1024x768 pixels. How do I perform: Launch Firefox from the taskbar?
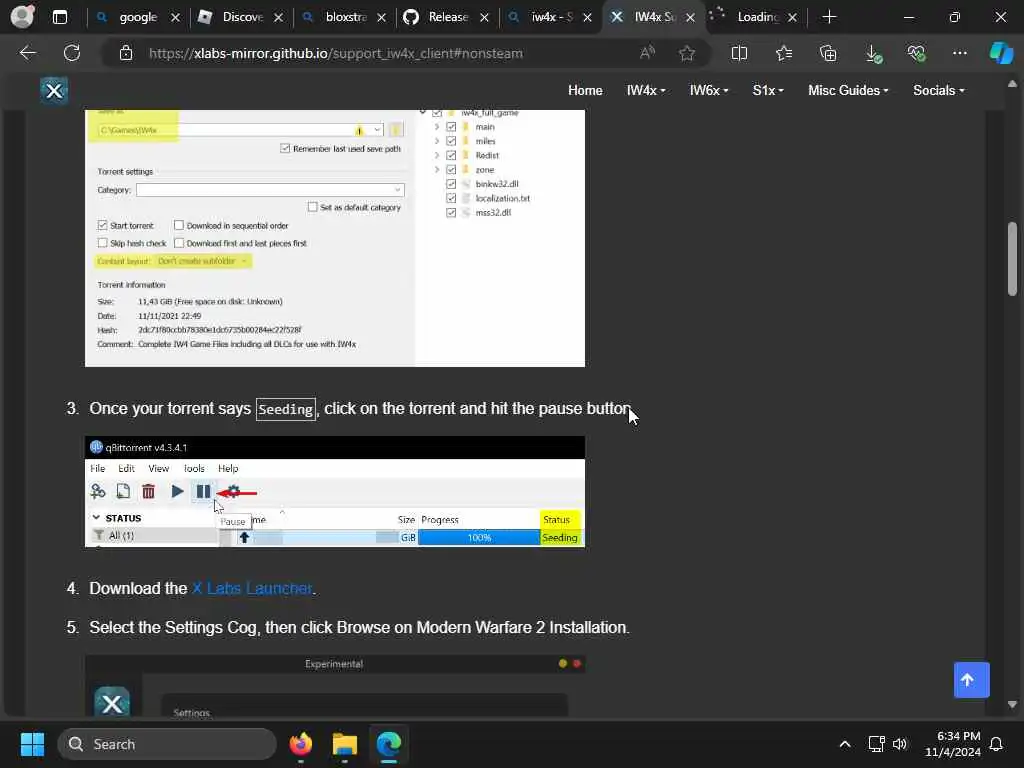pos(300,744)
